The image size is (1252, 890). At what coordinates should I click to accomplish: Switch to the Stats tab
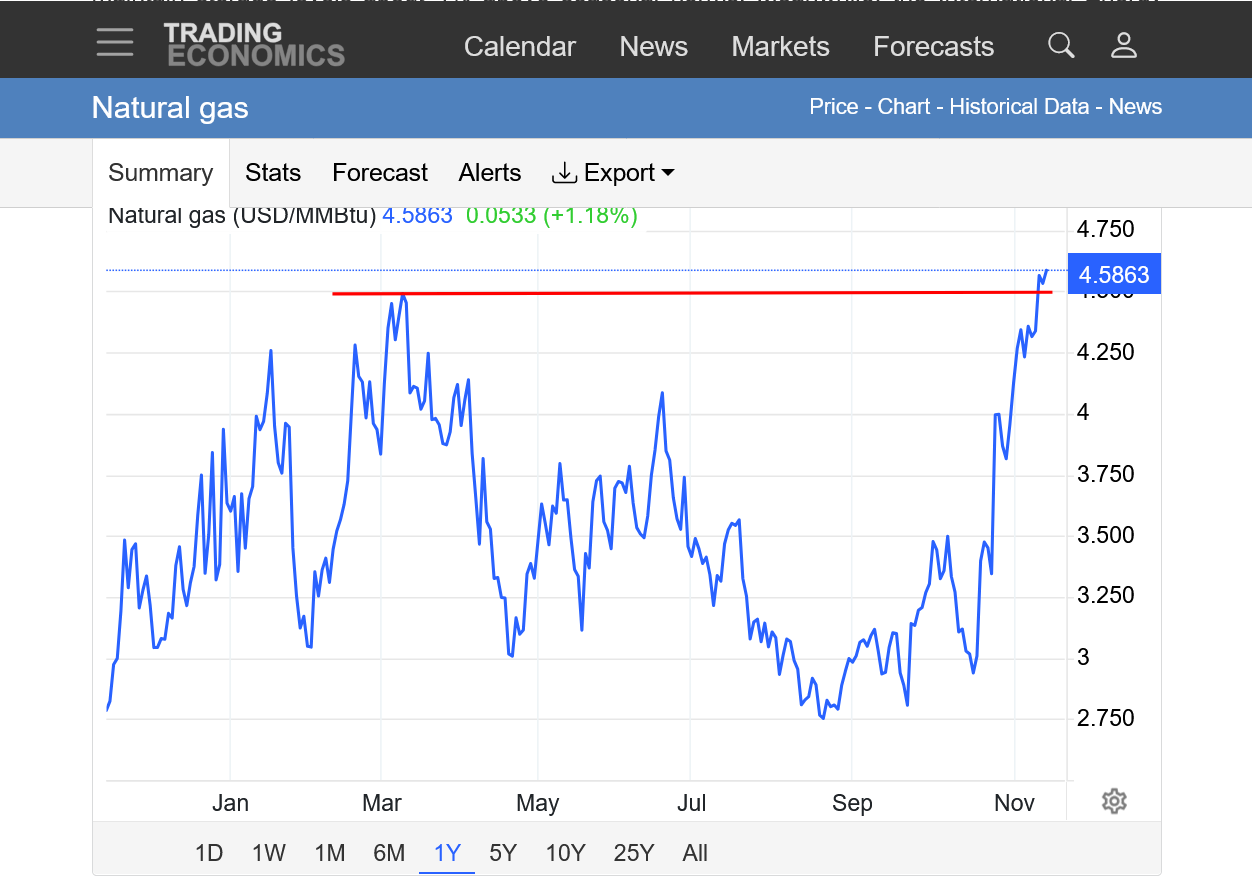[x=273, y=173]
